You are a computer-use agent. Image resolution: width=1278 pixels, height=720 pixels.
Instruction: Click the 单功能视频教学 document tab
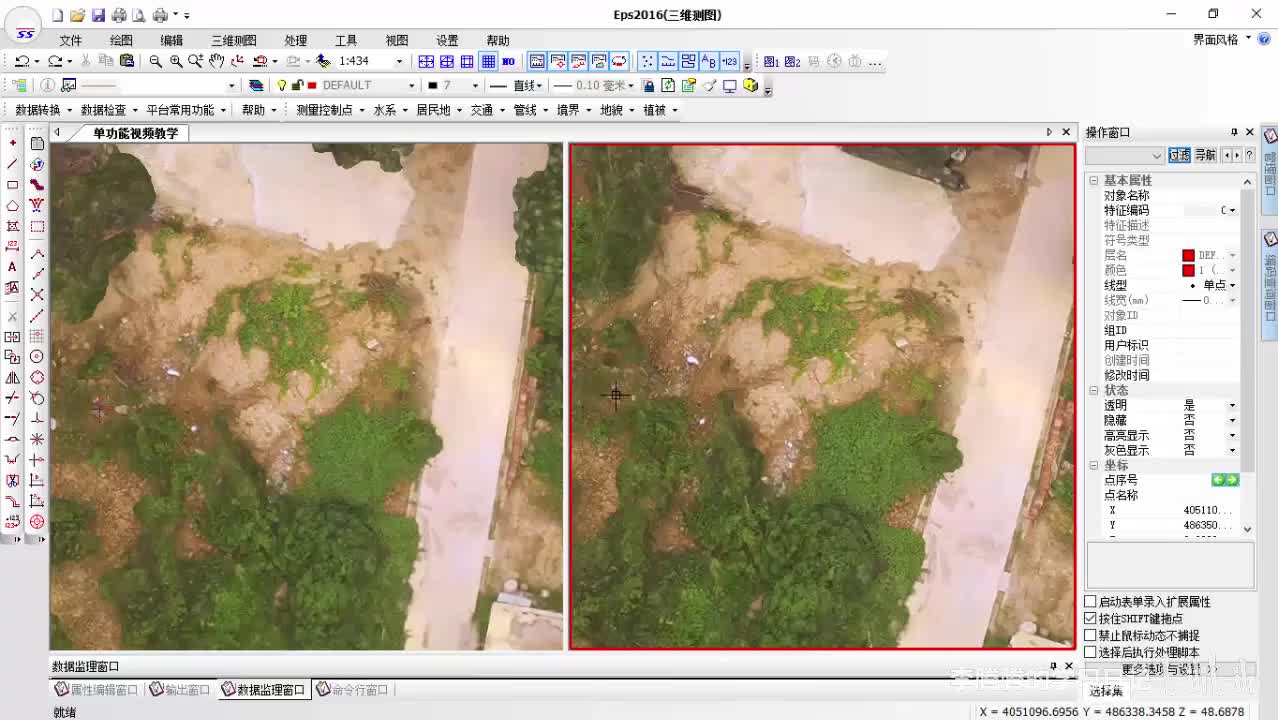(x=136, y=133)
